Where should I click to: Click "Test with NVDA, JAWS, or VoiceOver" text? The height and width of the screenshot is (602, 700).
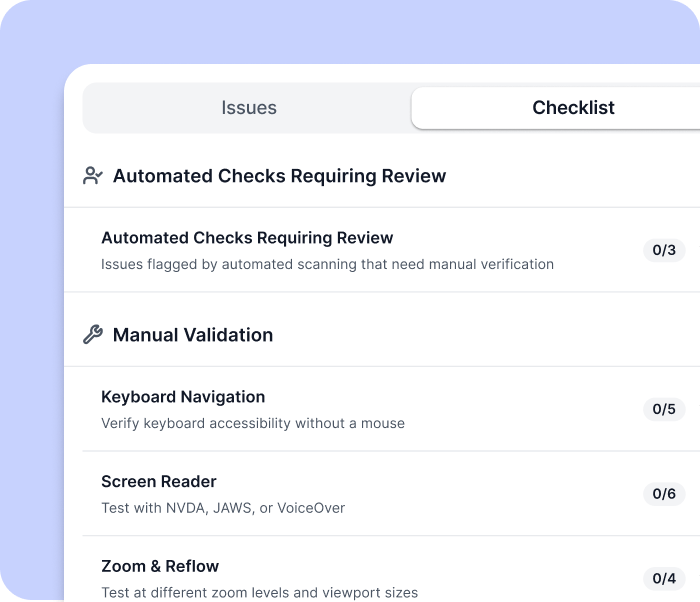[x=223, y=508]
